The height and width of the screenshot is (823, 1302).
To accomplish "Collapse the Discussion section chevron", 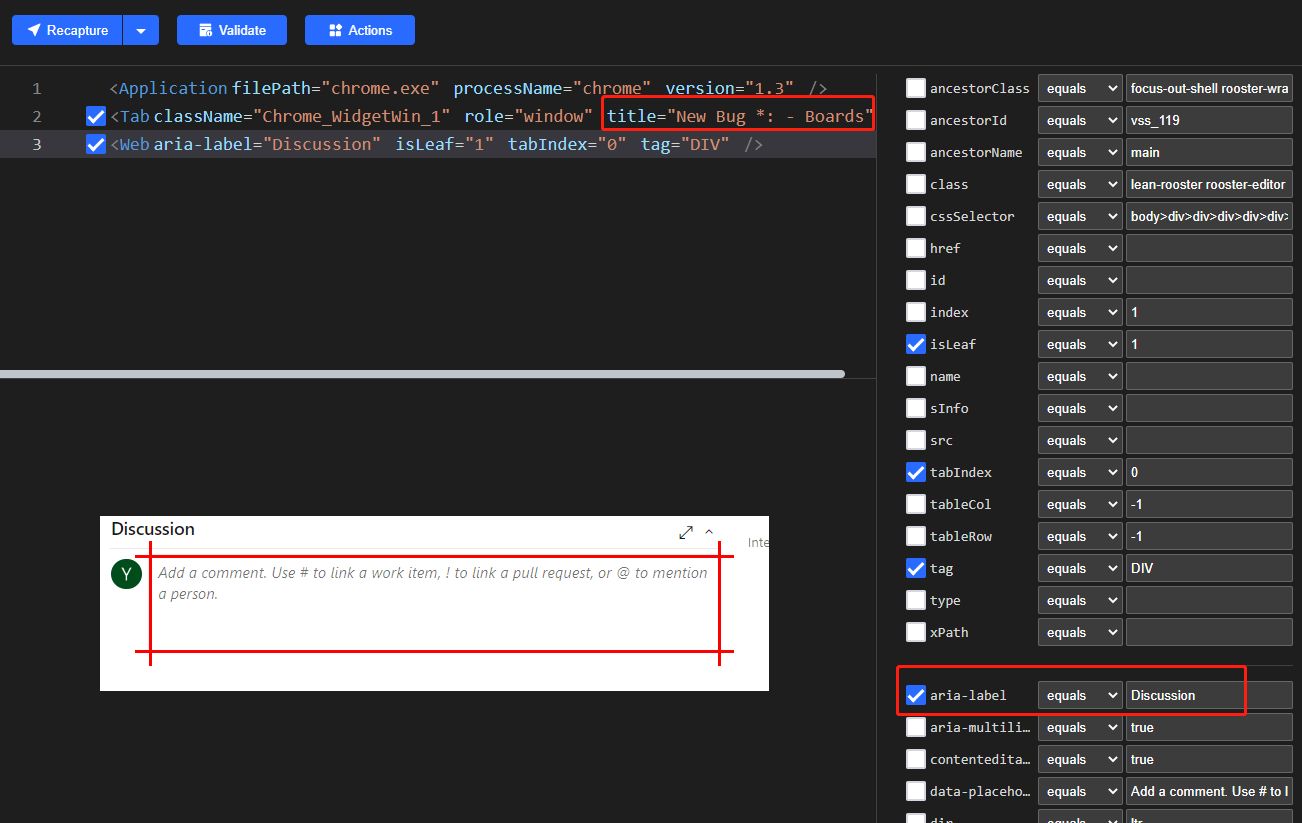I will coord(709,533).
